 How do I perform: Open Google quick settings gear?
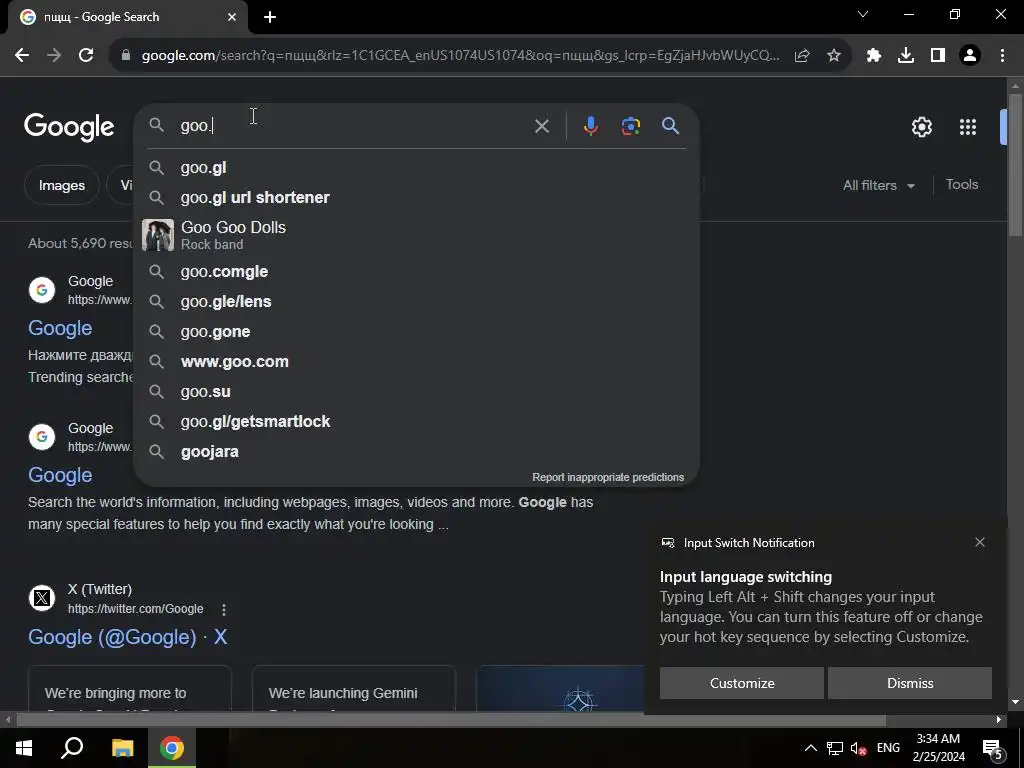point(921,127)
